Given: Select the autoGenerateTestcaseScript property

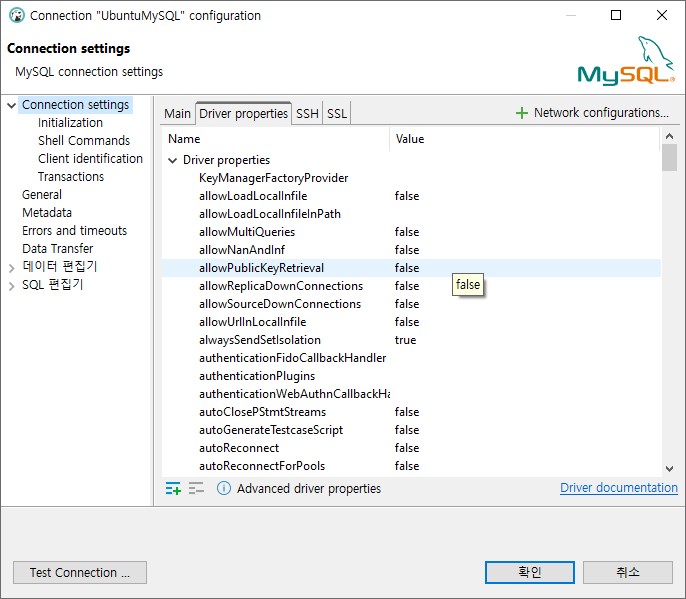Looking at the screenshot, I should point(271,430).
